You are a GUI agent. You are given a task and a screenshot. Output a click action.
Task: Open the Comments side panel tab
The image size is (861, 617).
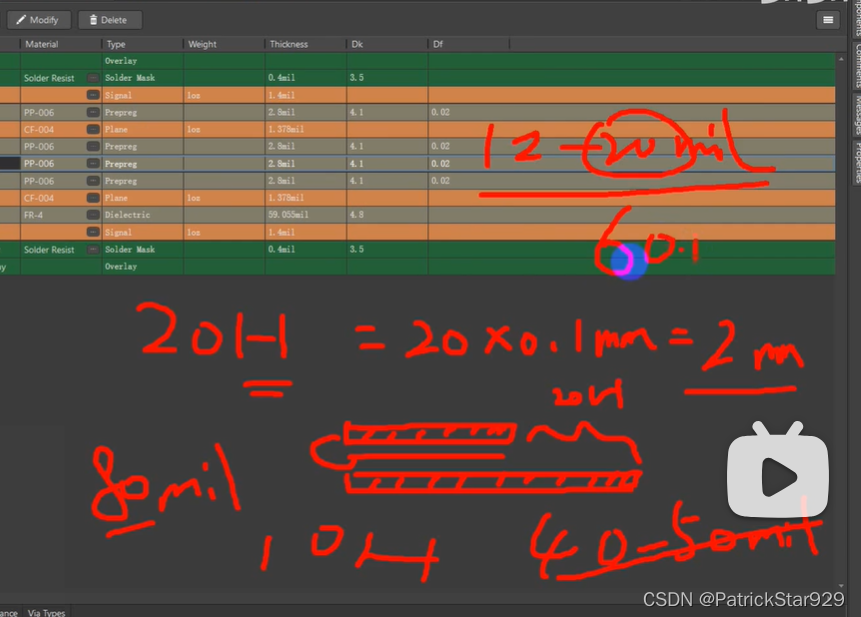tap(857, 65)
